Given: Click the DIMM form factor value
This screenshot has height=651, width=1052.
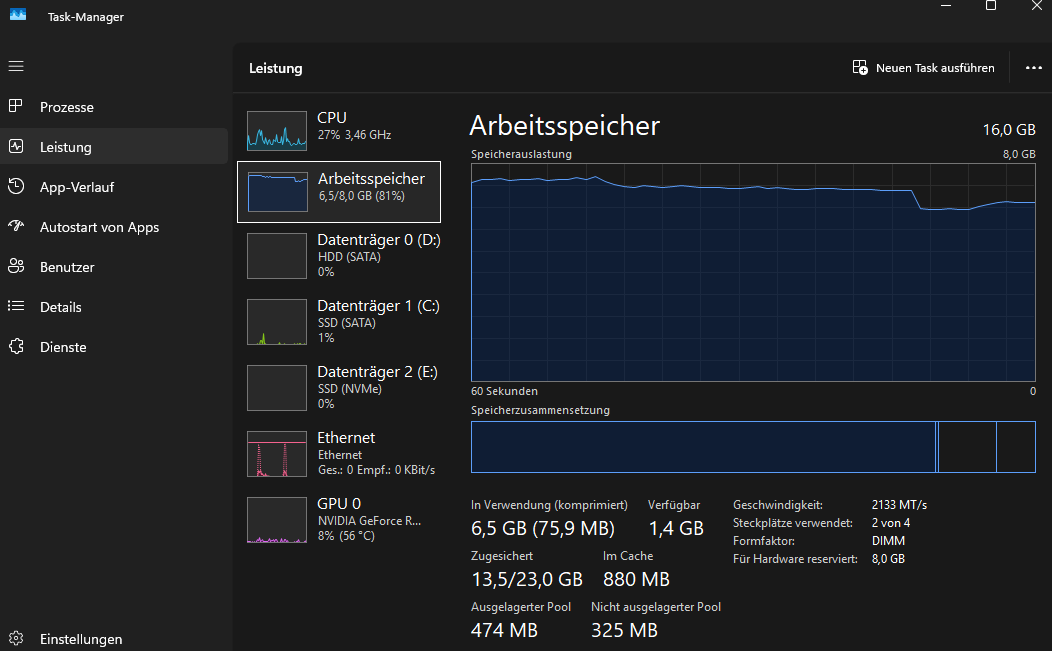Looking at the screenshot, I should pyautogui.click(x=888, y=541).
